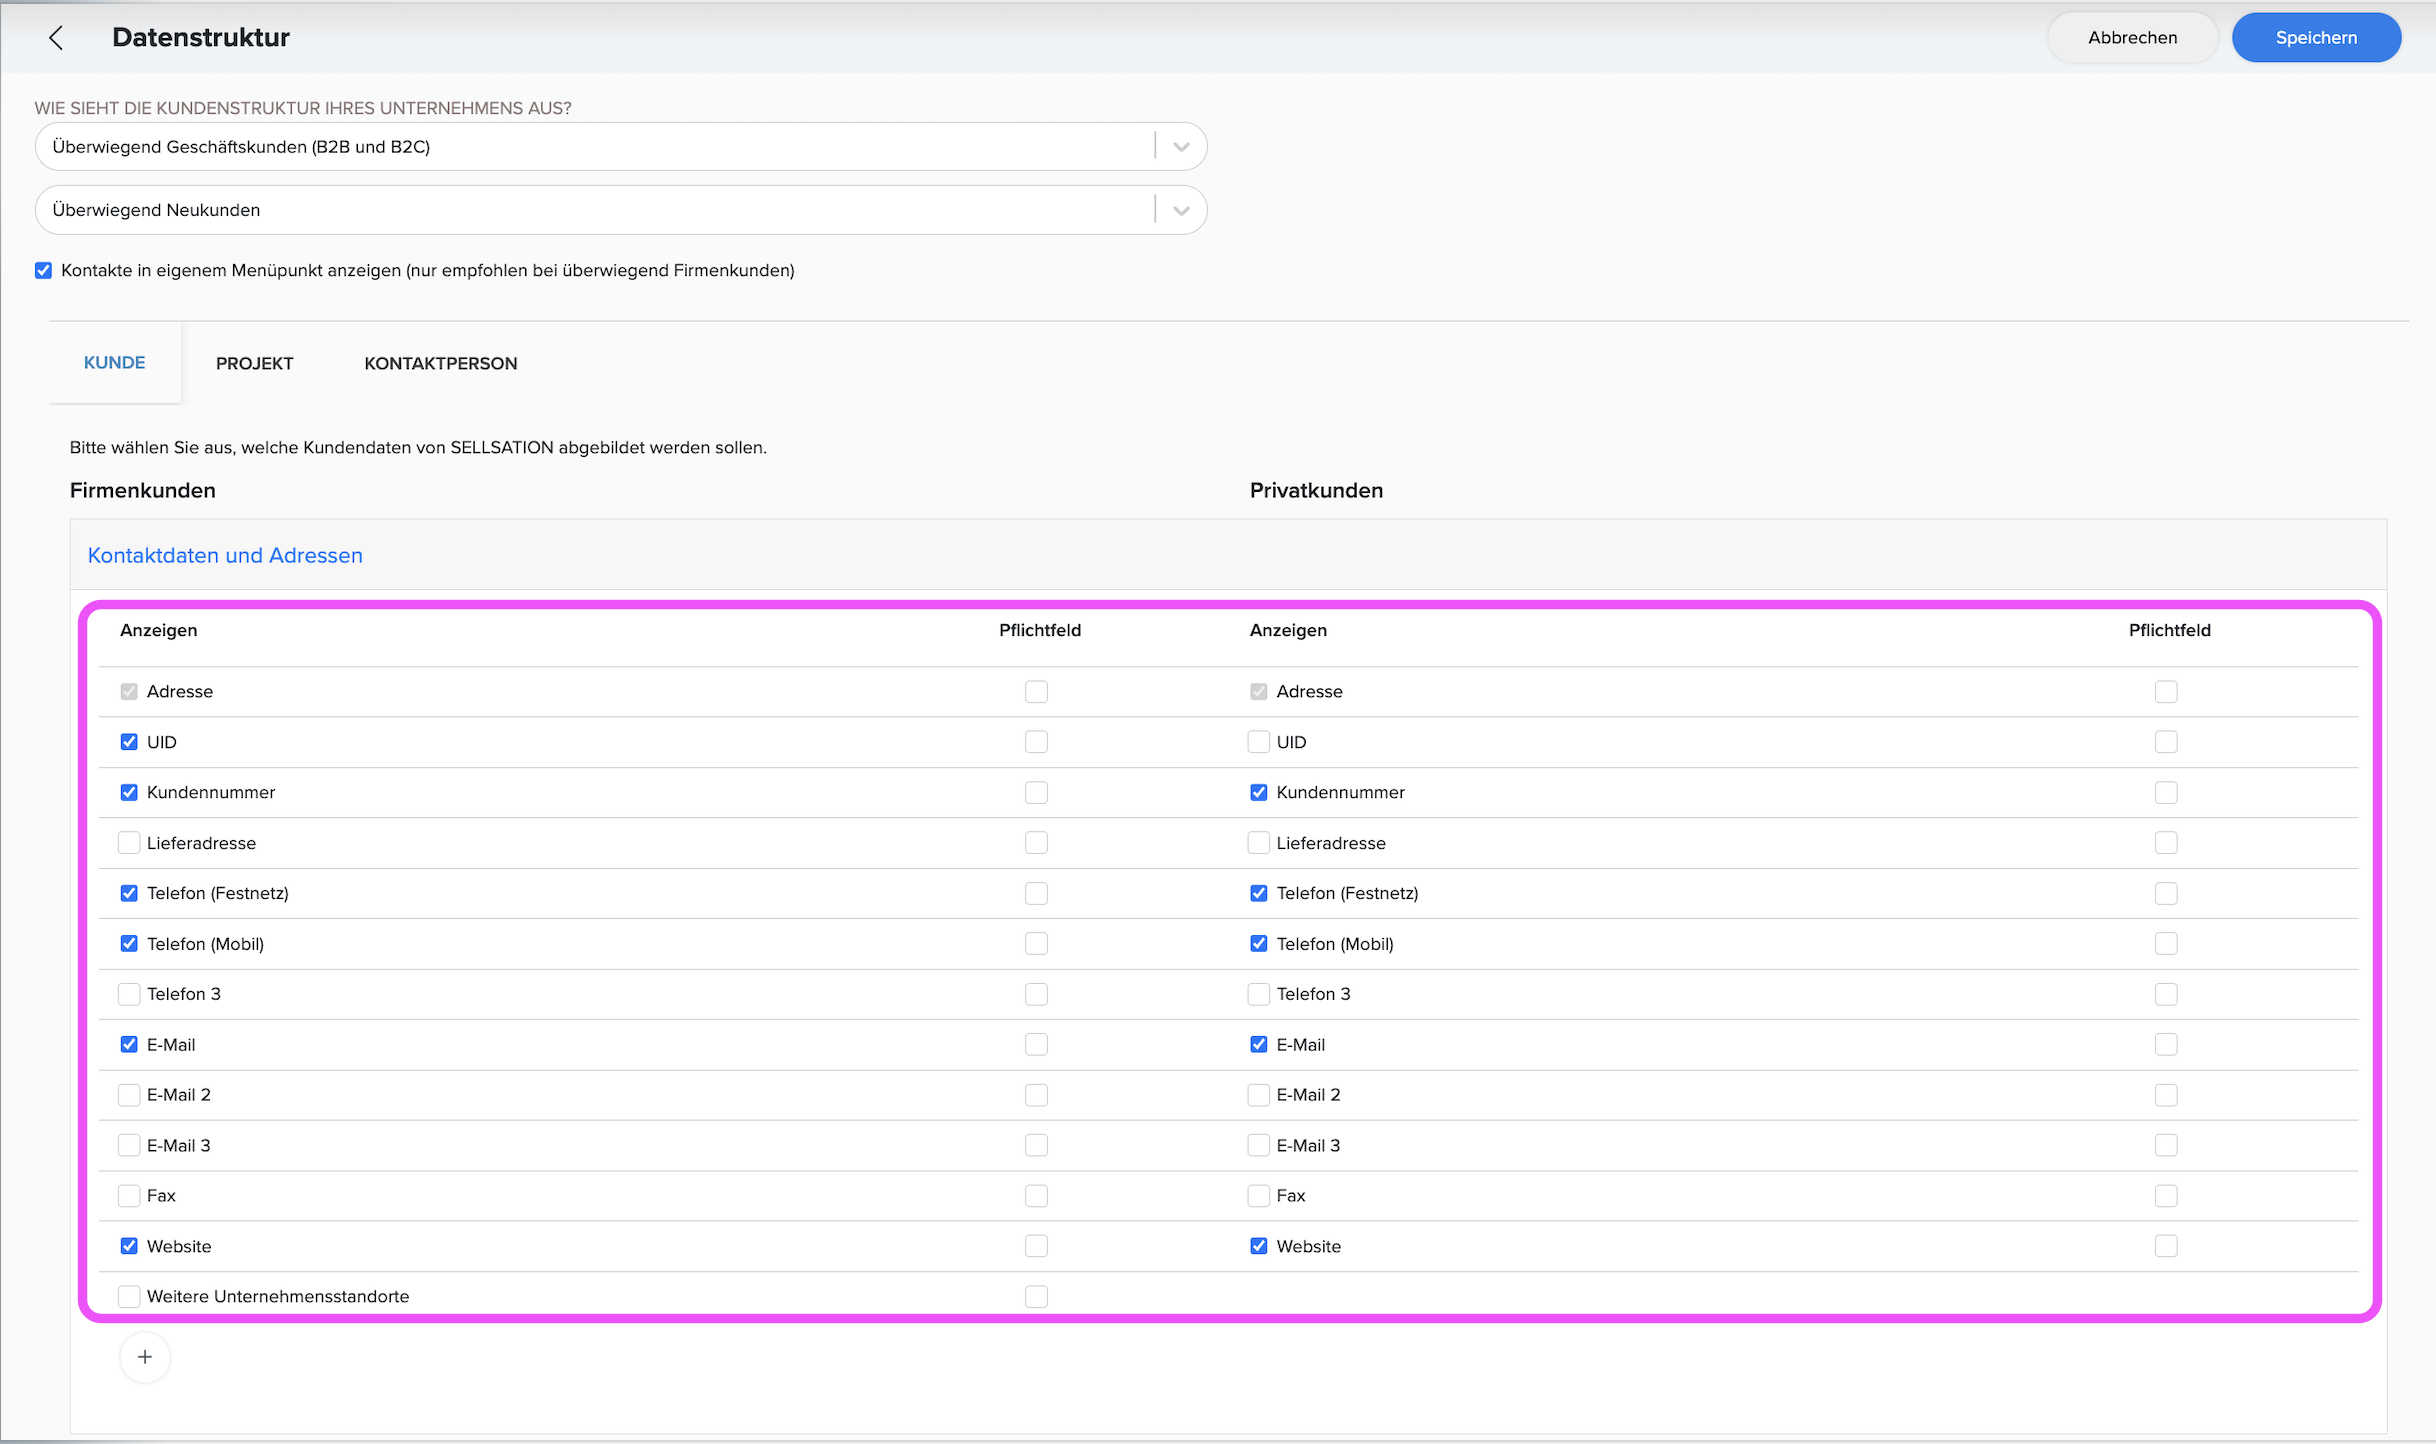Mark Firmenkunden Website as Pflichtfeld
This screenshot has height=1444, width=2436.
pos(1036,1246)
